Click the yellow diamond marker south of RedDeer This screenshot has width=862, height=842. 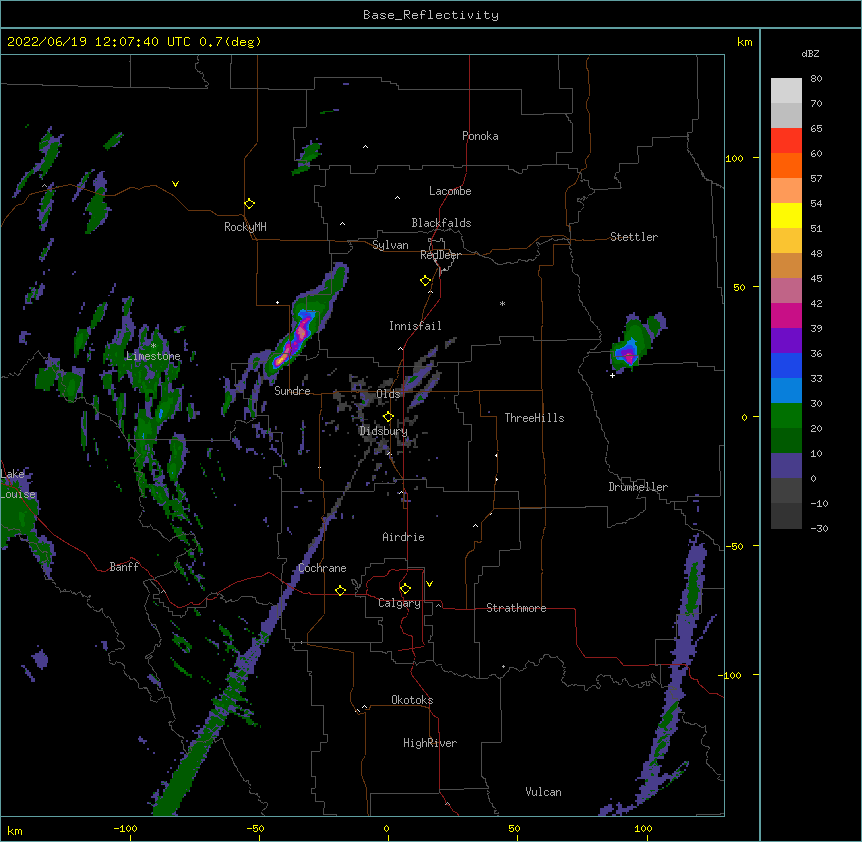[425, 281]
